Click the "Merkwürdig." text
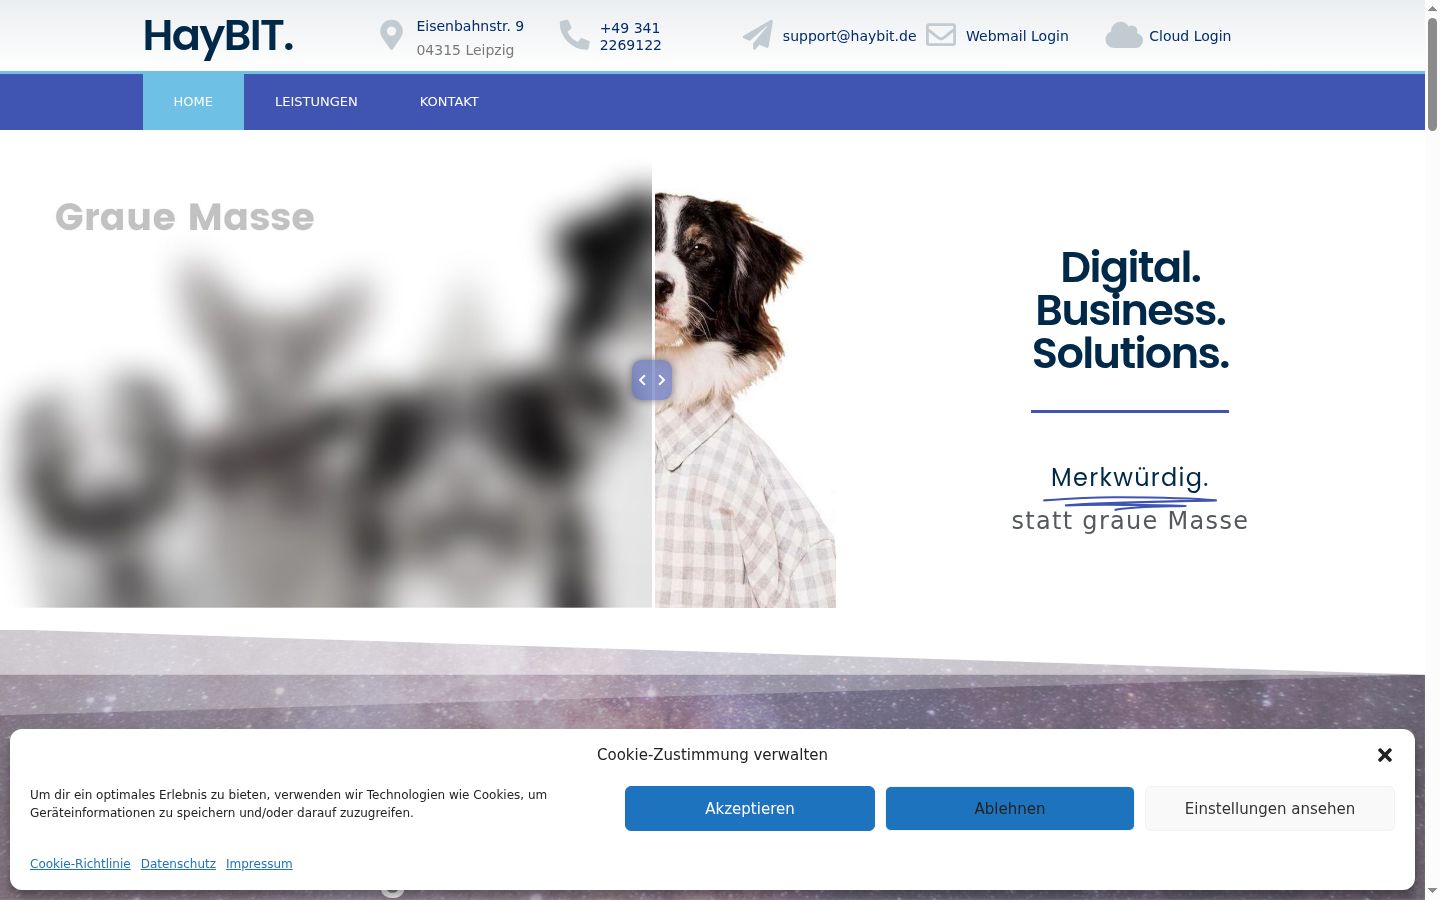The height and width of the screenshot is (900, 1440). 1130,477
